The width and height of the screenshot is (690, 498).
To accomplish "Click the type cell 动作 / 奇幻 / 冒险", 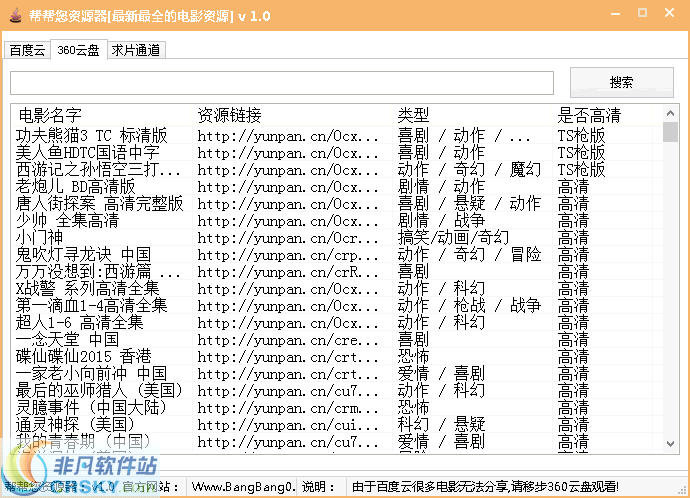I will point(469,255).
